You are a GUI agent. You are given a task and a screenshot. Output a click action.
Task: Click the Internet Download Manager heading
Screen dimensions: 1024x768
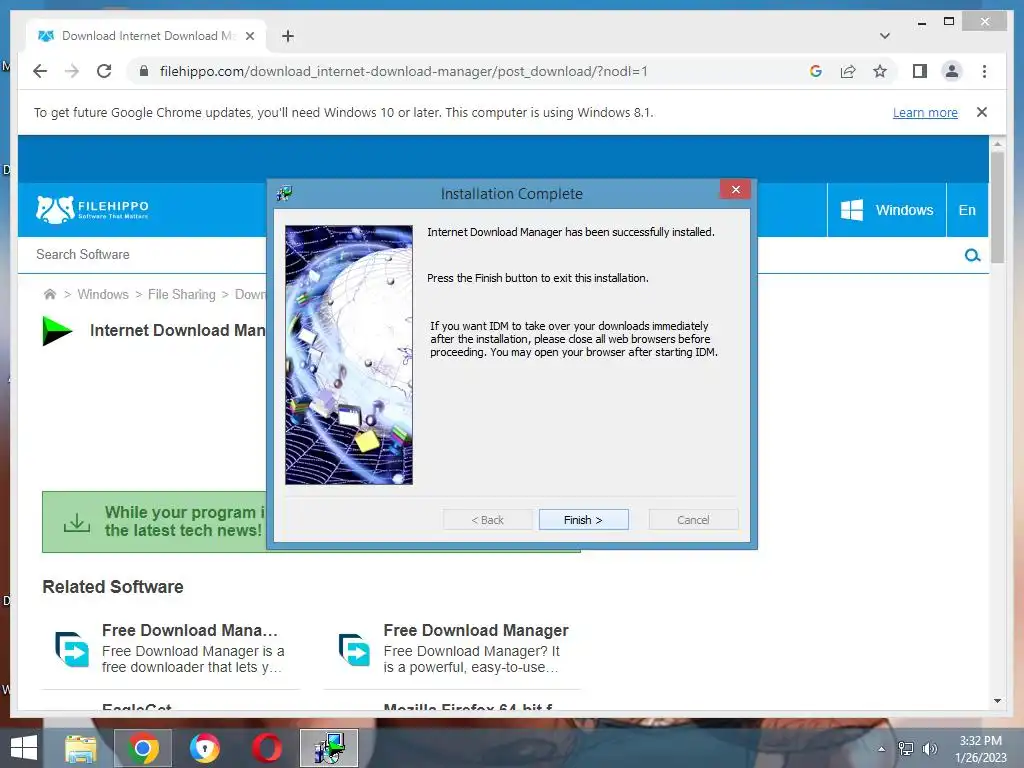pos(178,330)
